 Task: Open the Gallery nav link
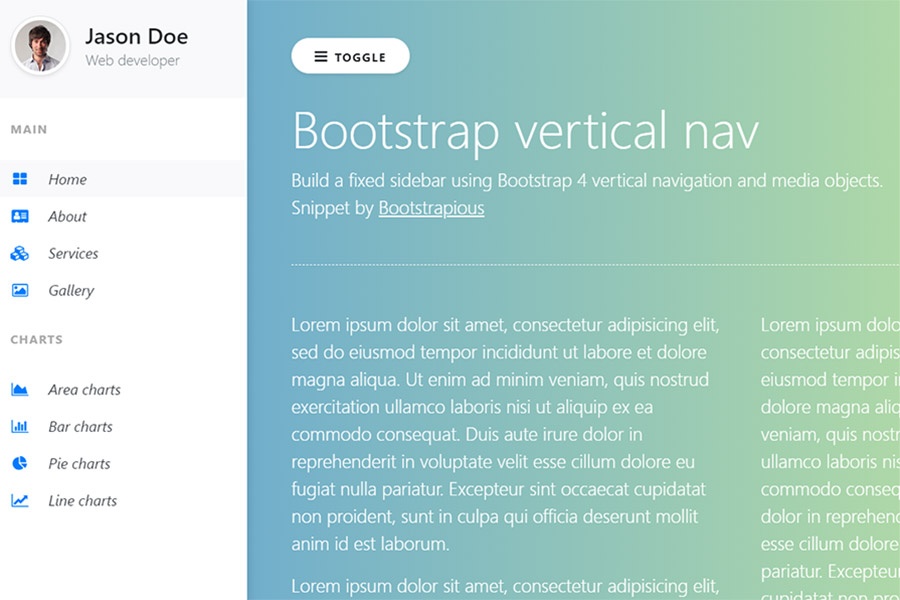pos(123,291)
